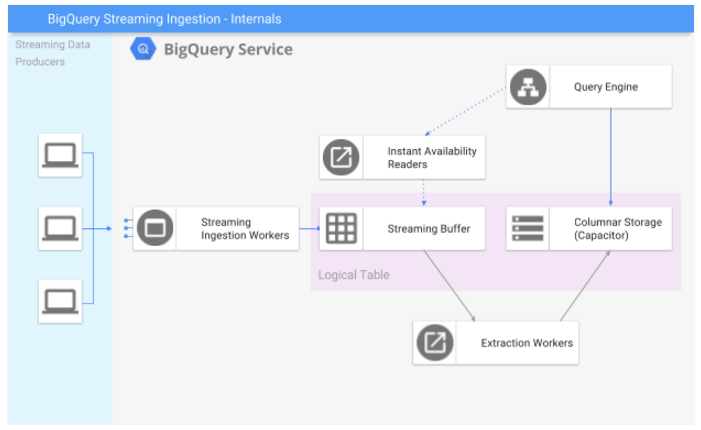This screenshot has height=430, width=701.
Task: Click the Query Engine hierarchy icon
Action: (528, 87)
